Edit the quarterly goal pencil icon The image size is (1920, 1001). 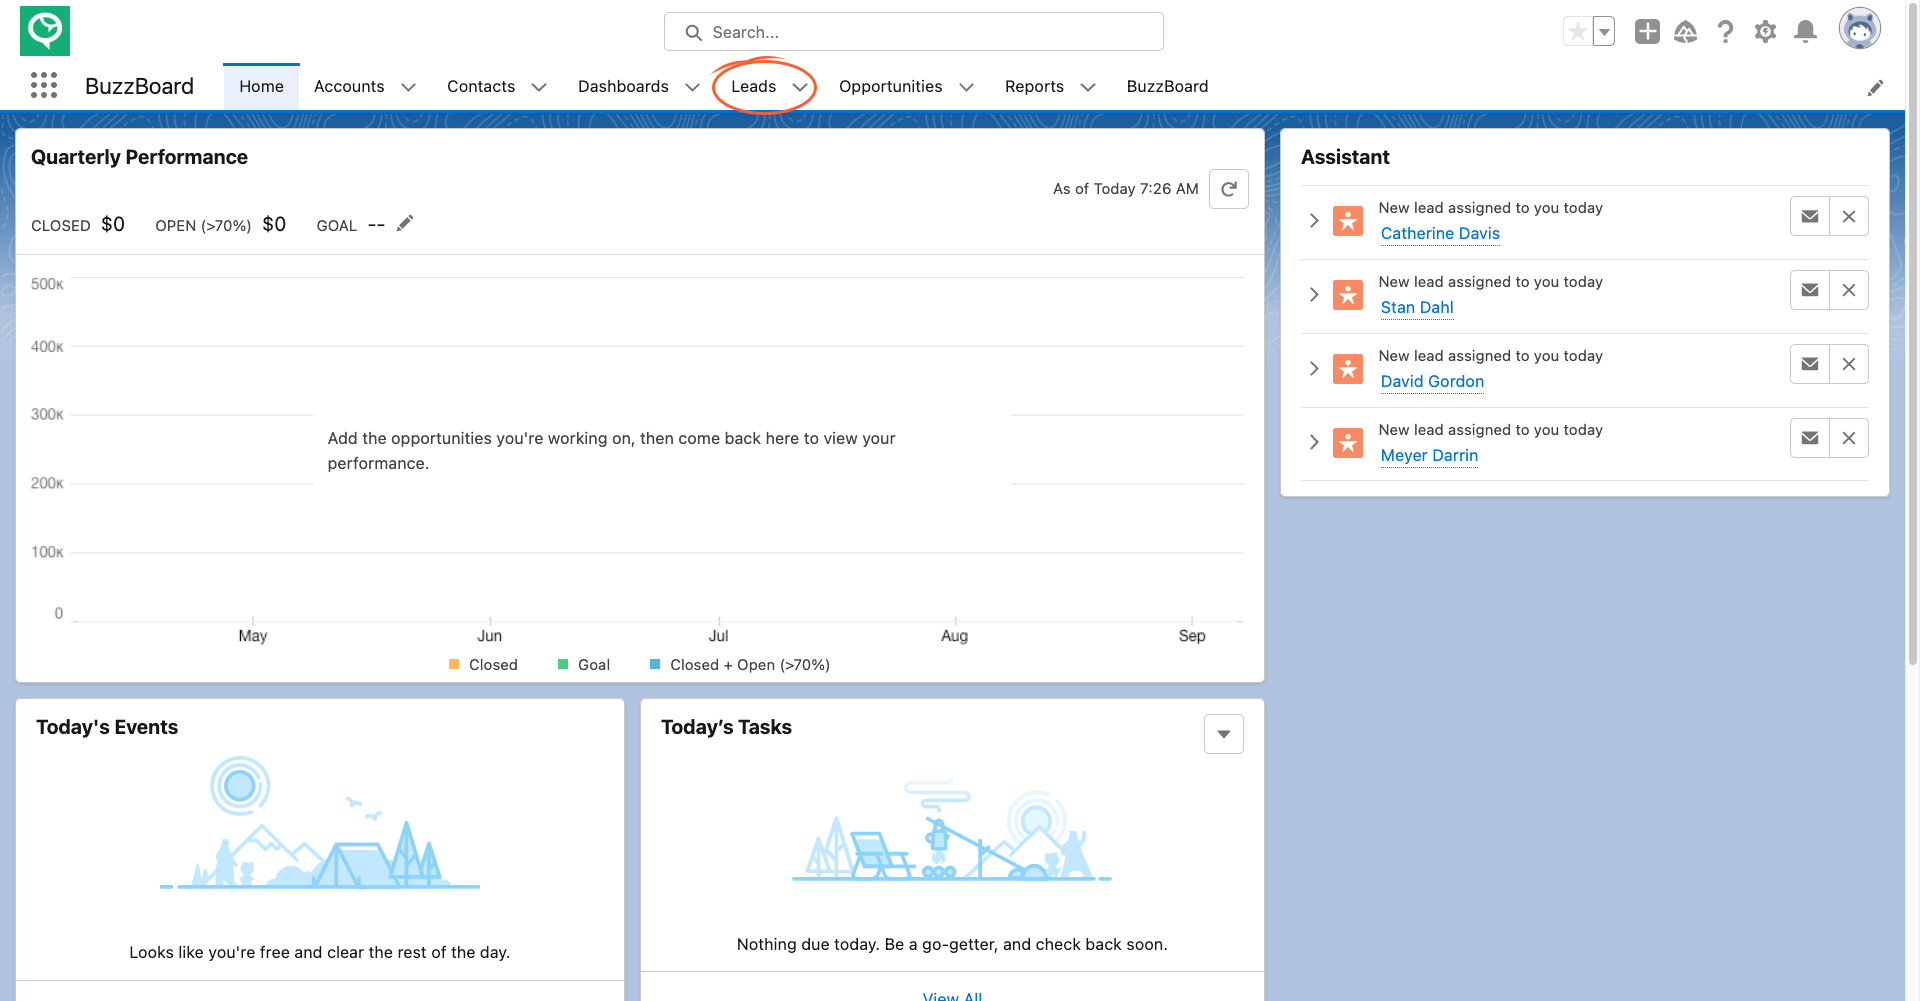pos(405,223)
